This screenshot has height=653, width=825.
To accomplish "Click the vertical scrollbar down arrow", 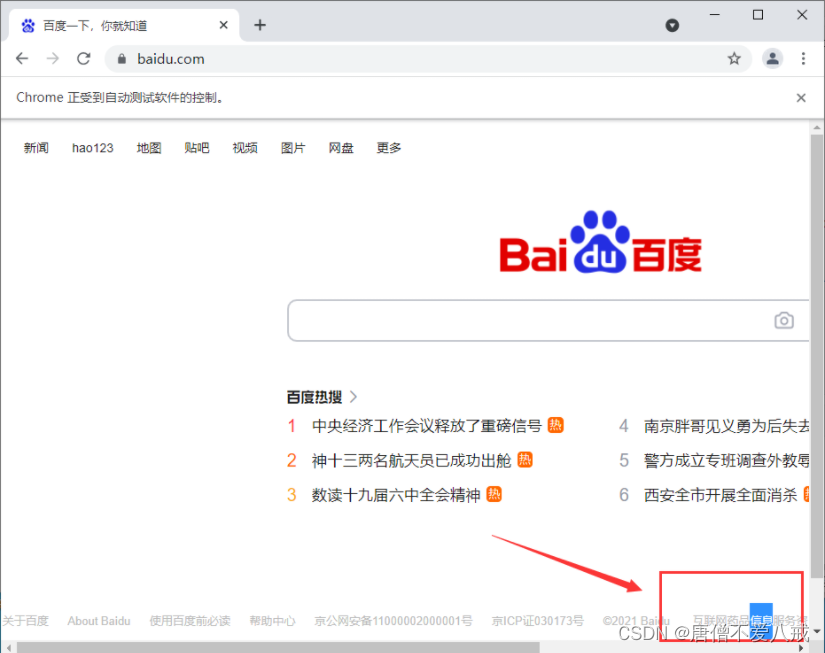I will pos(817,631).
